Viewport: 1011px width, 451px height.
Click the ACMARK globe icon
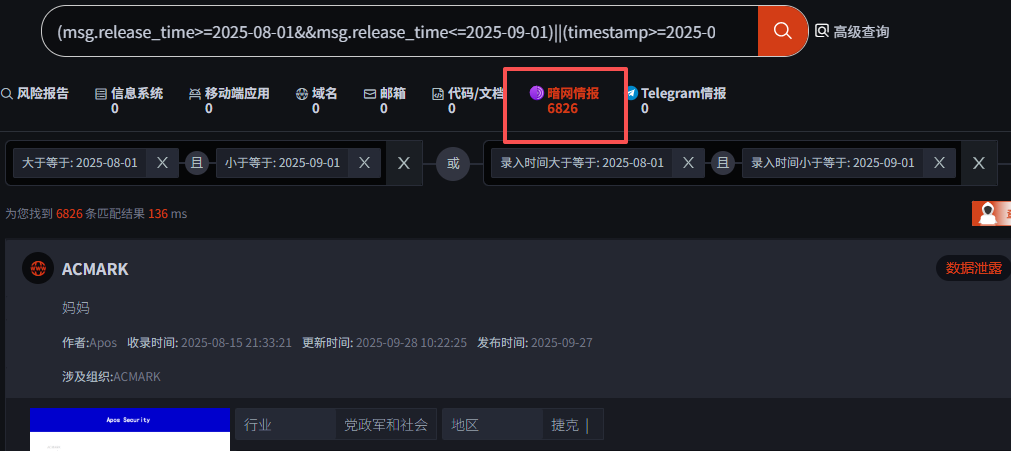pos(38,268)
